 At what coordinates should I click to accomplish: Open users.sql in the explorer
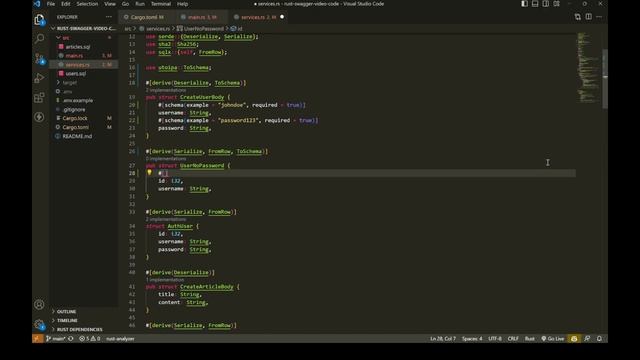click(84, 73)
